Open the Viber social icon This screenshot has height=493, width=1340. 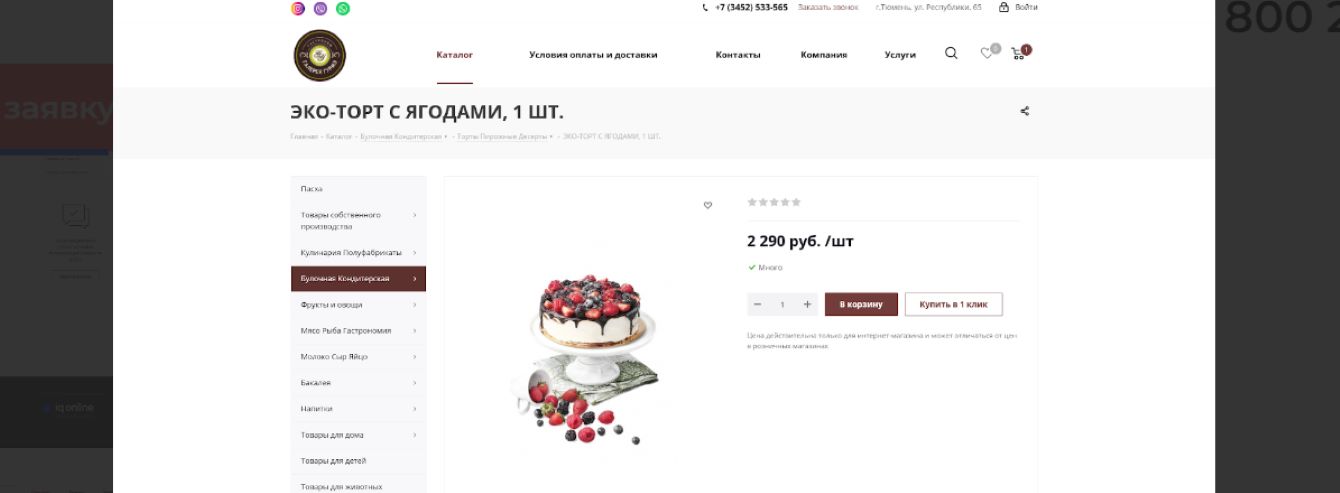pos(320,8)
